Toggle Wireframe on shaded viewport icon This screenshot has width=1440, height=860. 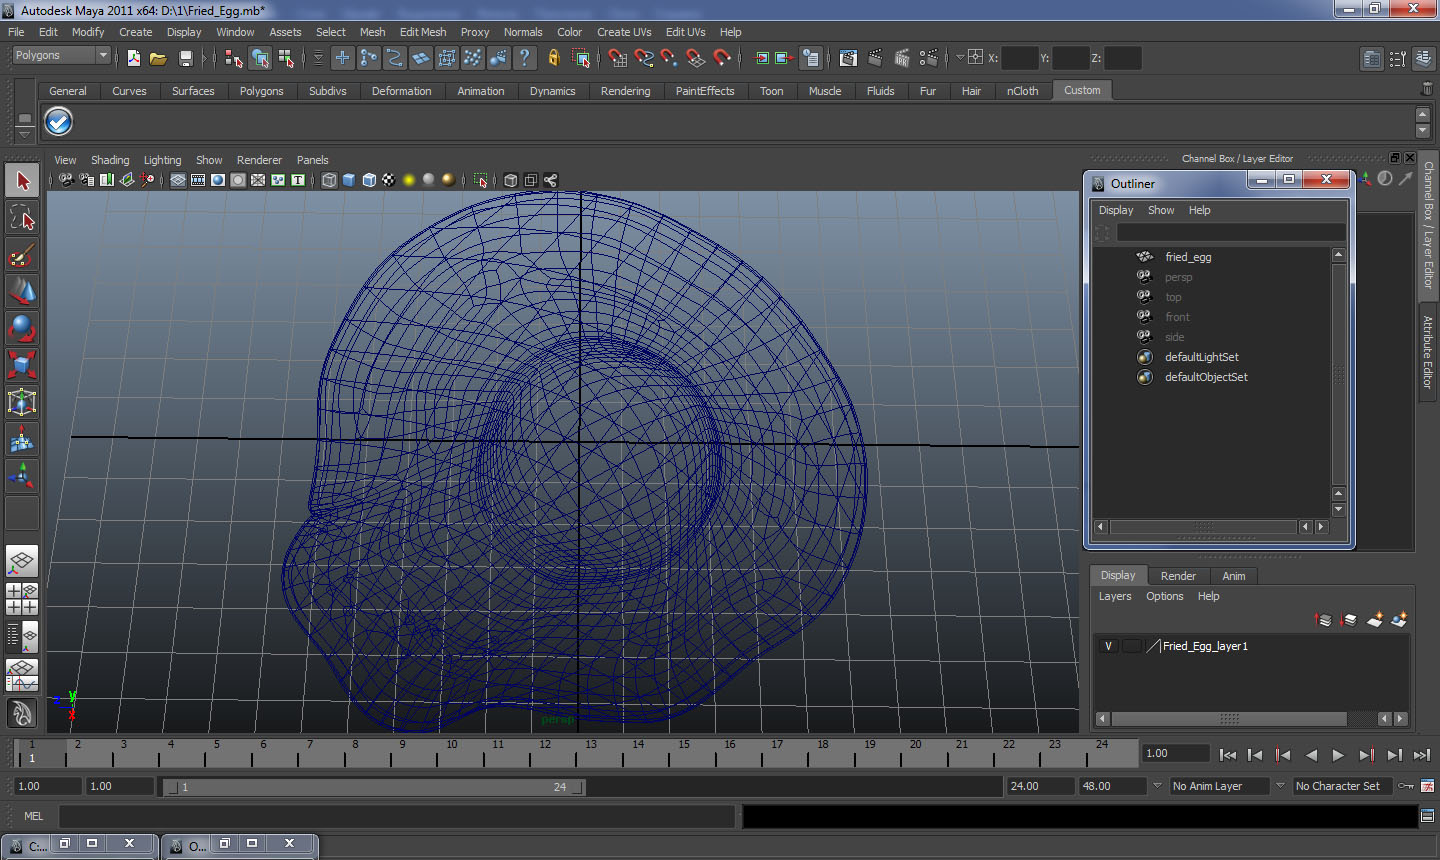(369, 180)
